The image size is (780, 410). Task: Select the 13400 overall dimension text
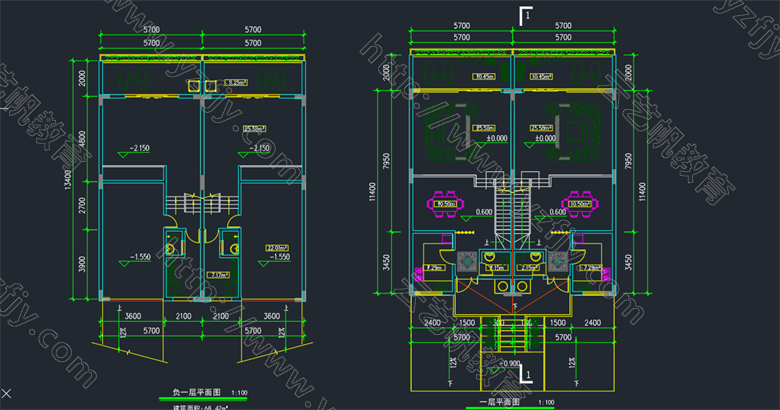point(68,180)
